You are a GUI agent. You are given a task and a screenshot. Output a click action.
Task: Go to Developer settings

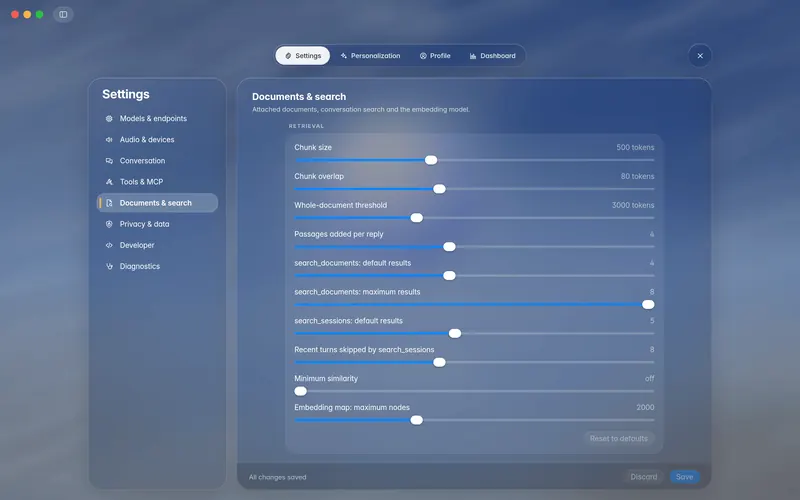(x=157, y=245)
